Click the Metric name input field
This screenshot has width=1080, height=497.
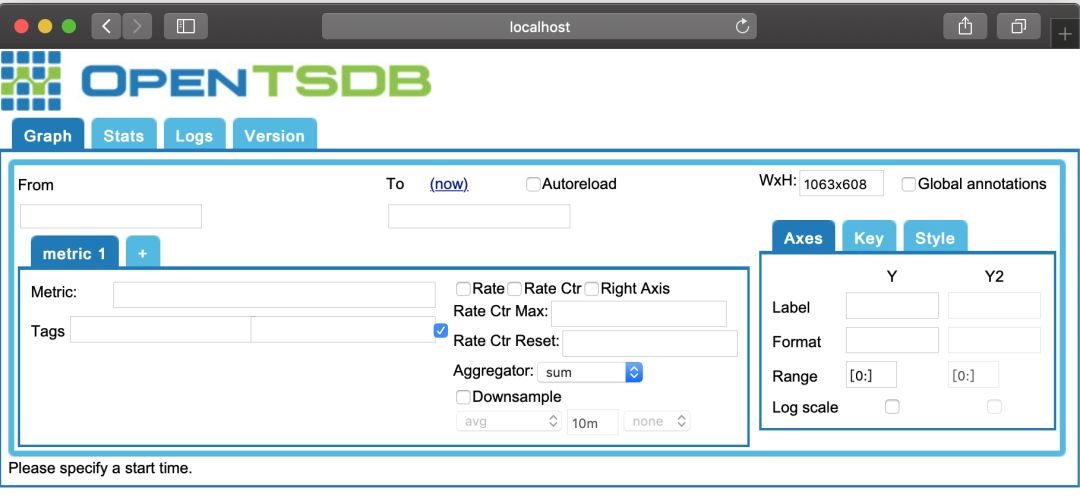tap(274, 295)
